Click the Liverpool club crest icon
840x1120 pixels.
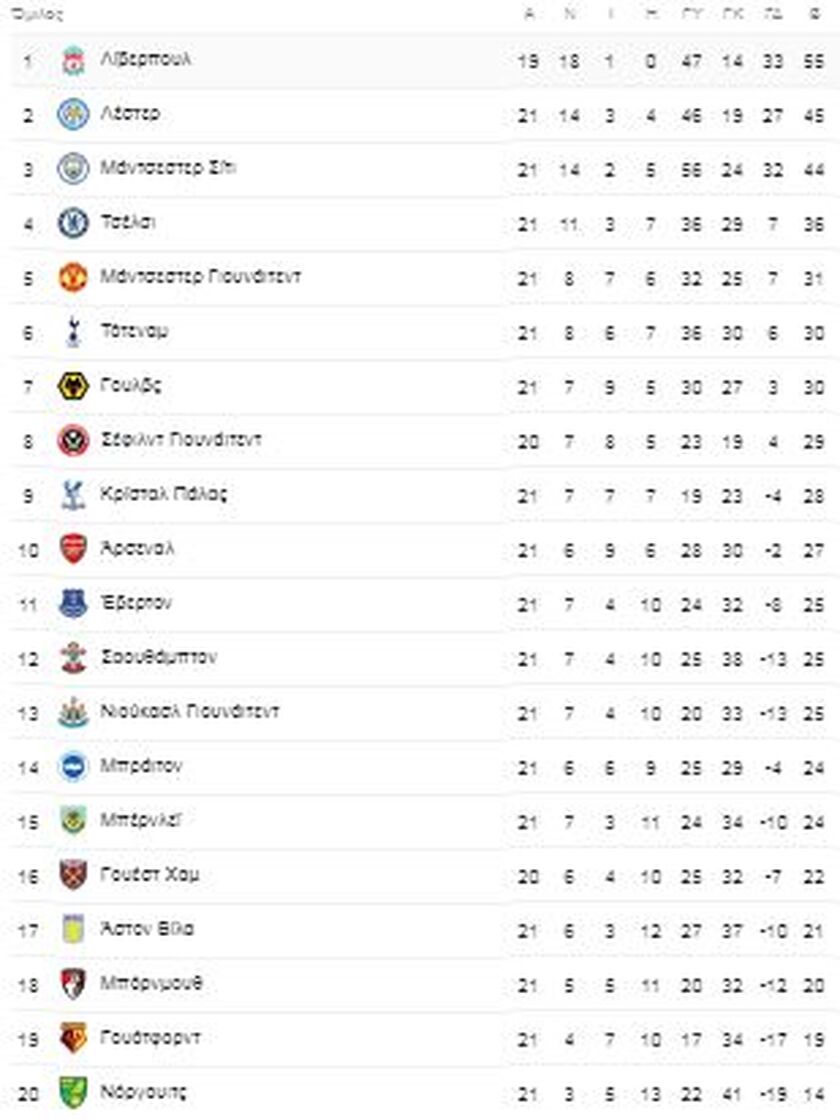[x=73, y=61]
